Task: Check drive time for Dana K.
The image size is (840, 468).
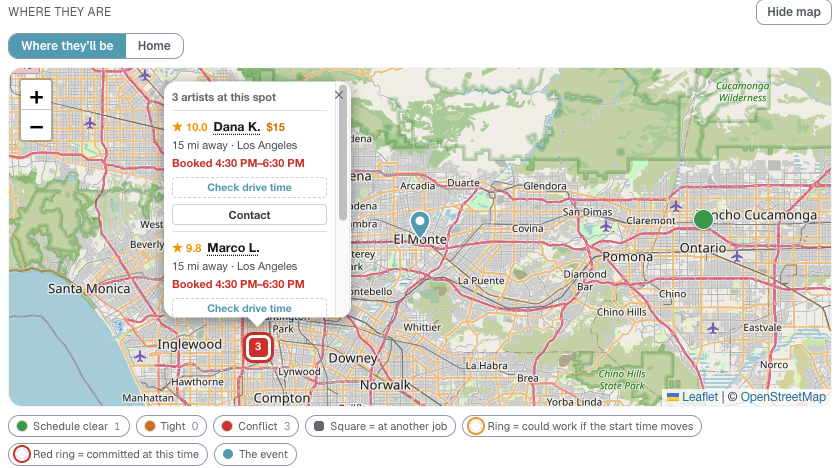Action: pos(249,187)
